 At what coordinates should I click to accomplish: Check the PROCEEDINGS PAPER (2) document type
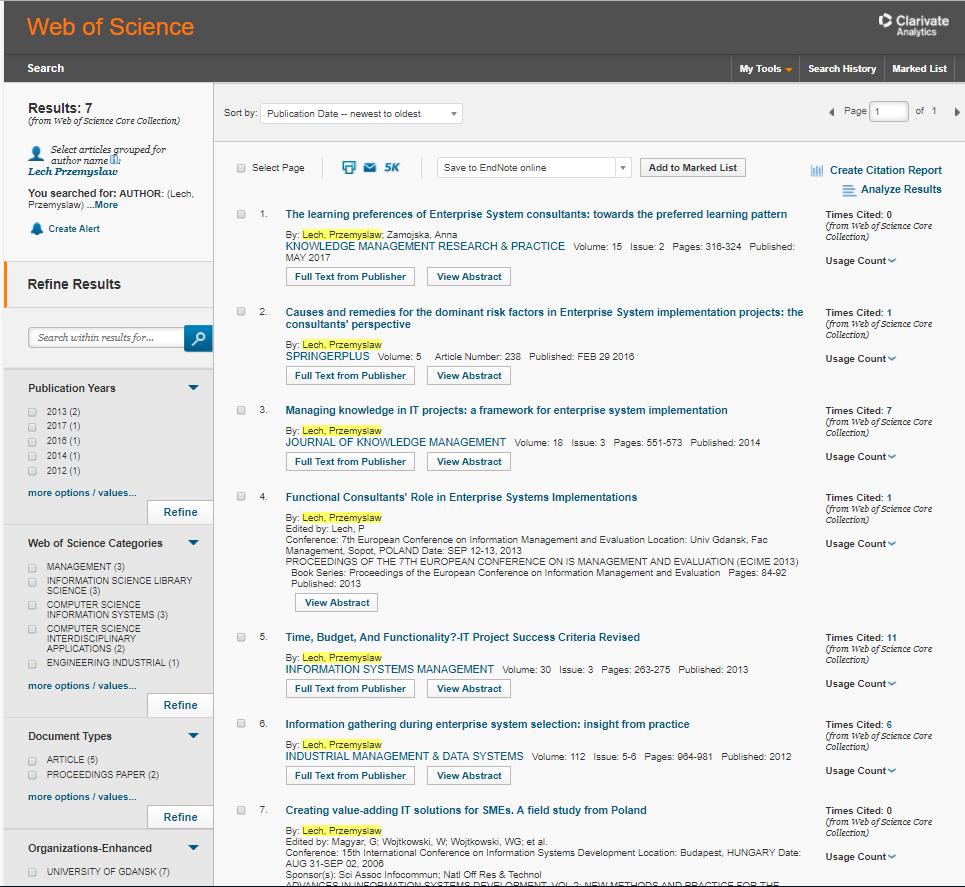33,776
